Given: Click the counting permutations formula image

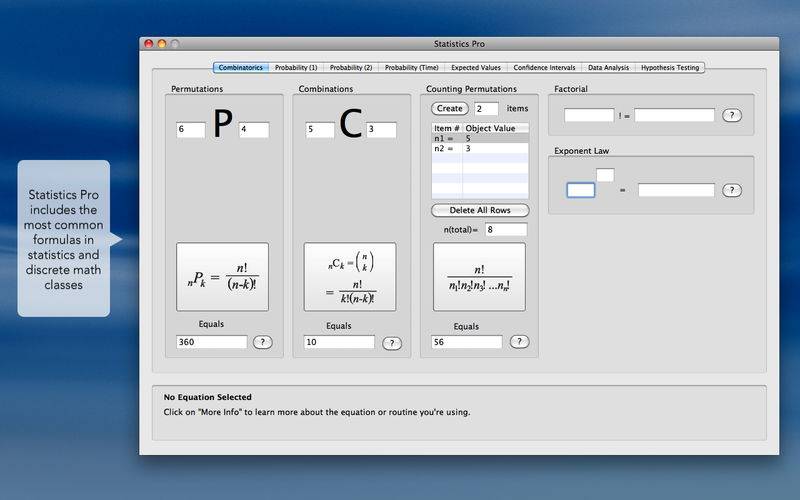Looking at the screenshot, I should point(479,277).
